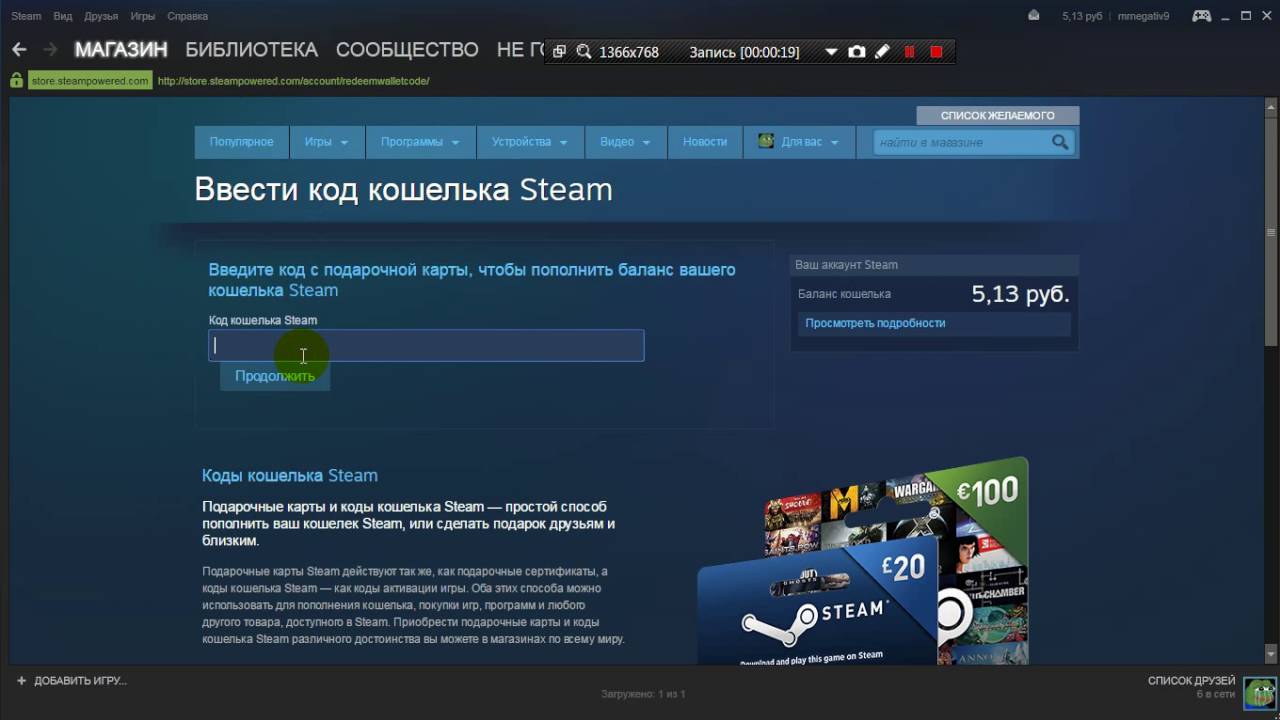Click the 5,13 руб balance at top
The image size is (1280, 720).
(x=1081, y=16)
